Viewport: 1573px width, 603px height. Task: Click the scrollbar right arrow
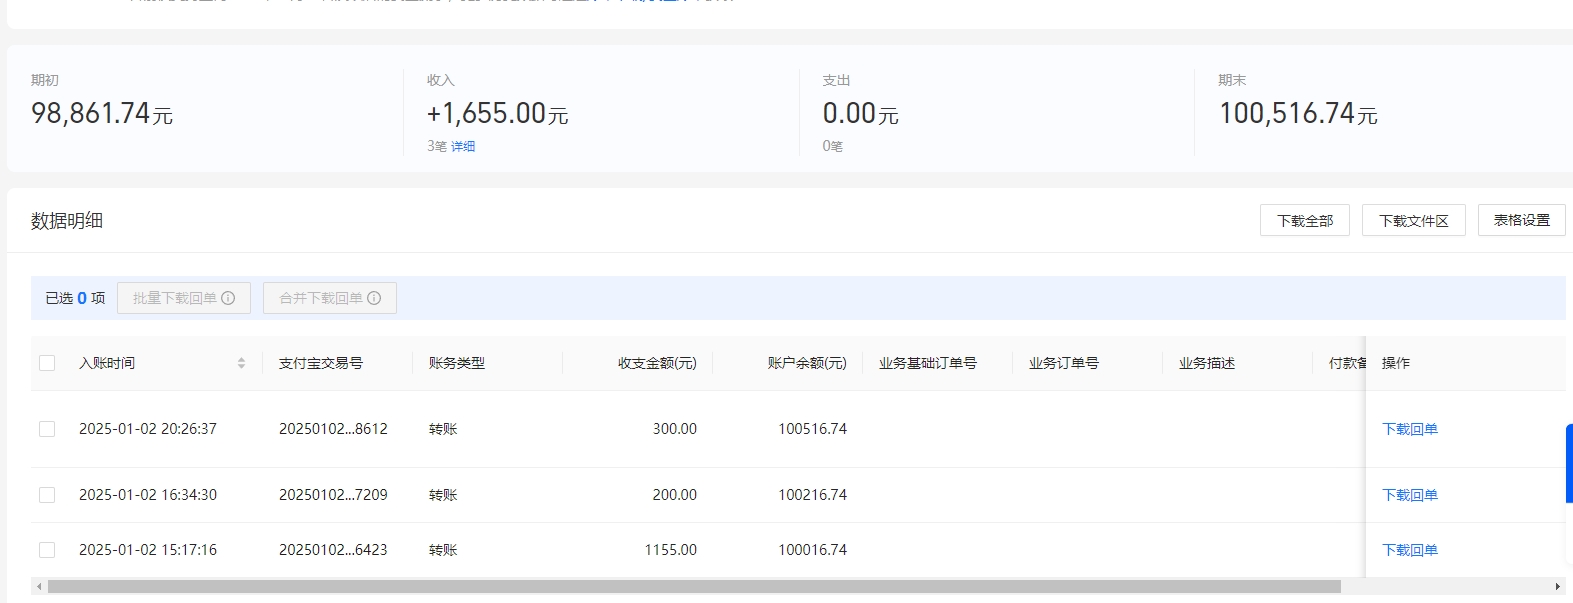pos(1557,587)
